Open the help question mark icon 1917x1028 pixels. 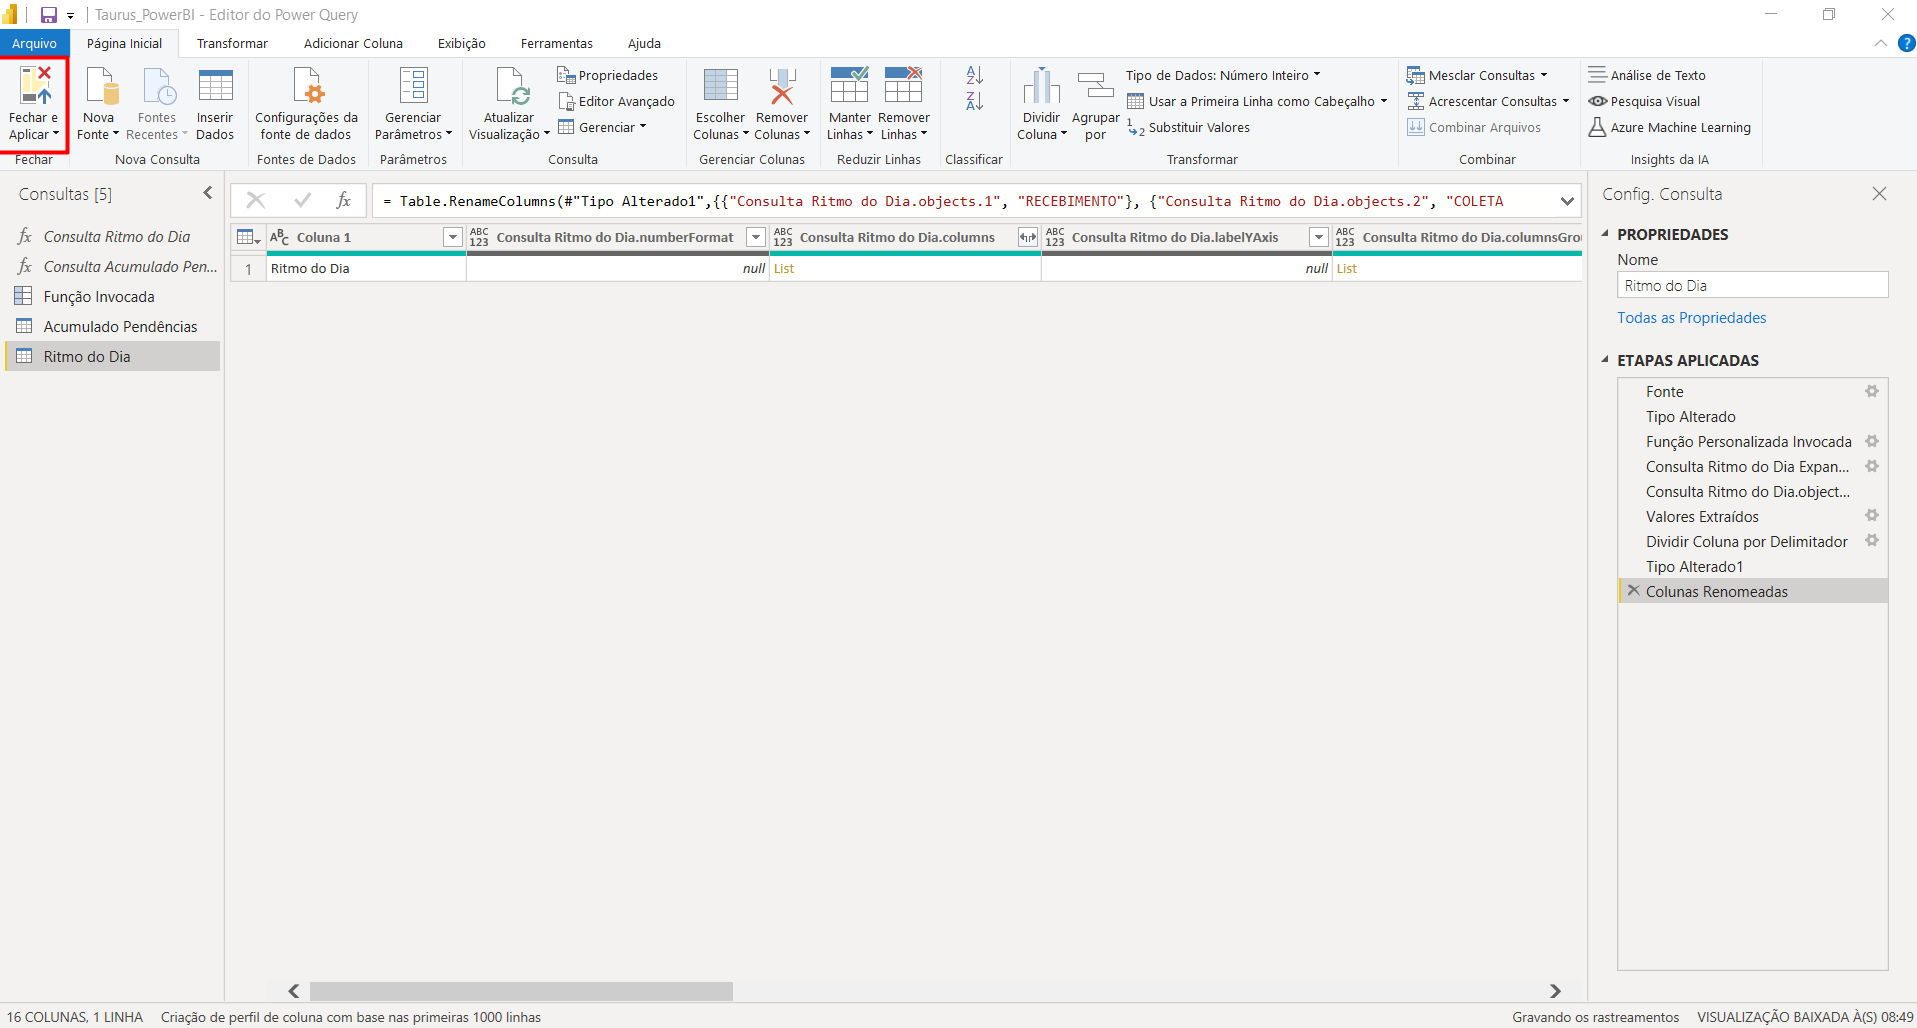(1906, 43)
